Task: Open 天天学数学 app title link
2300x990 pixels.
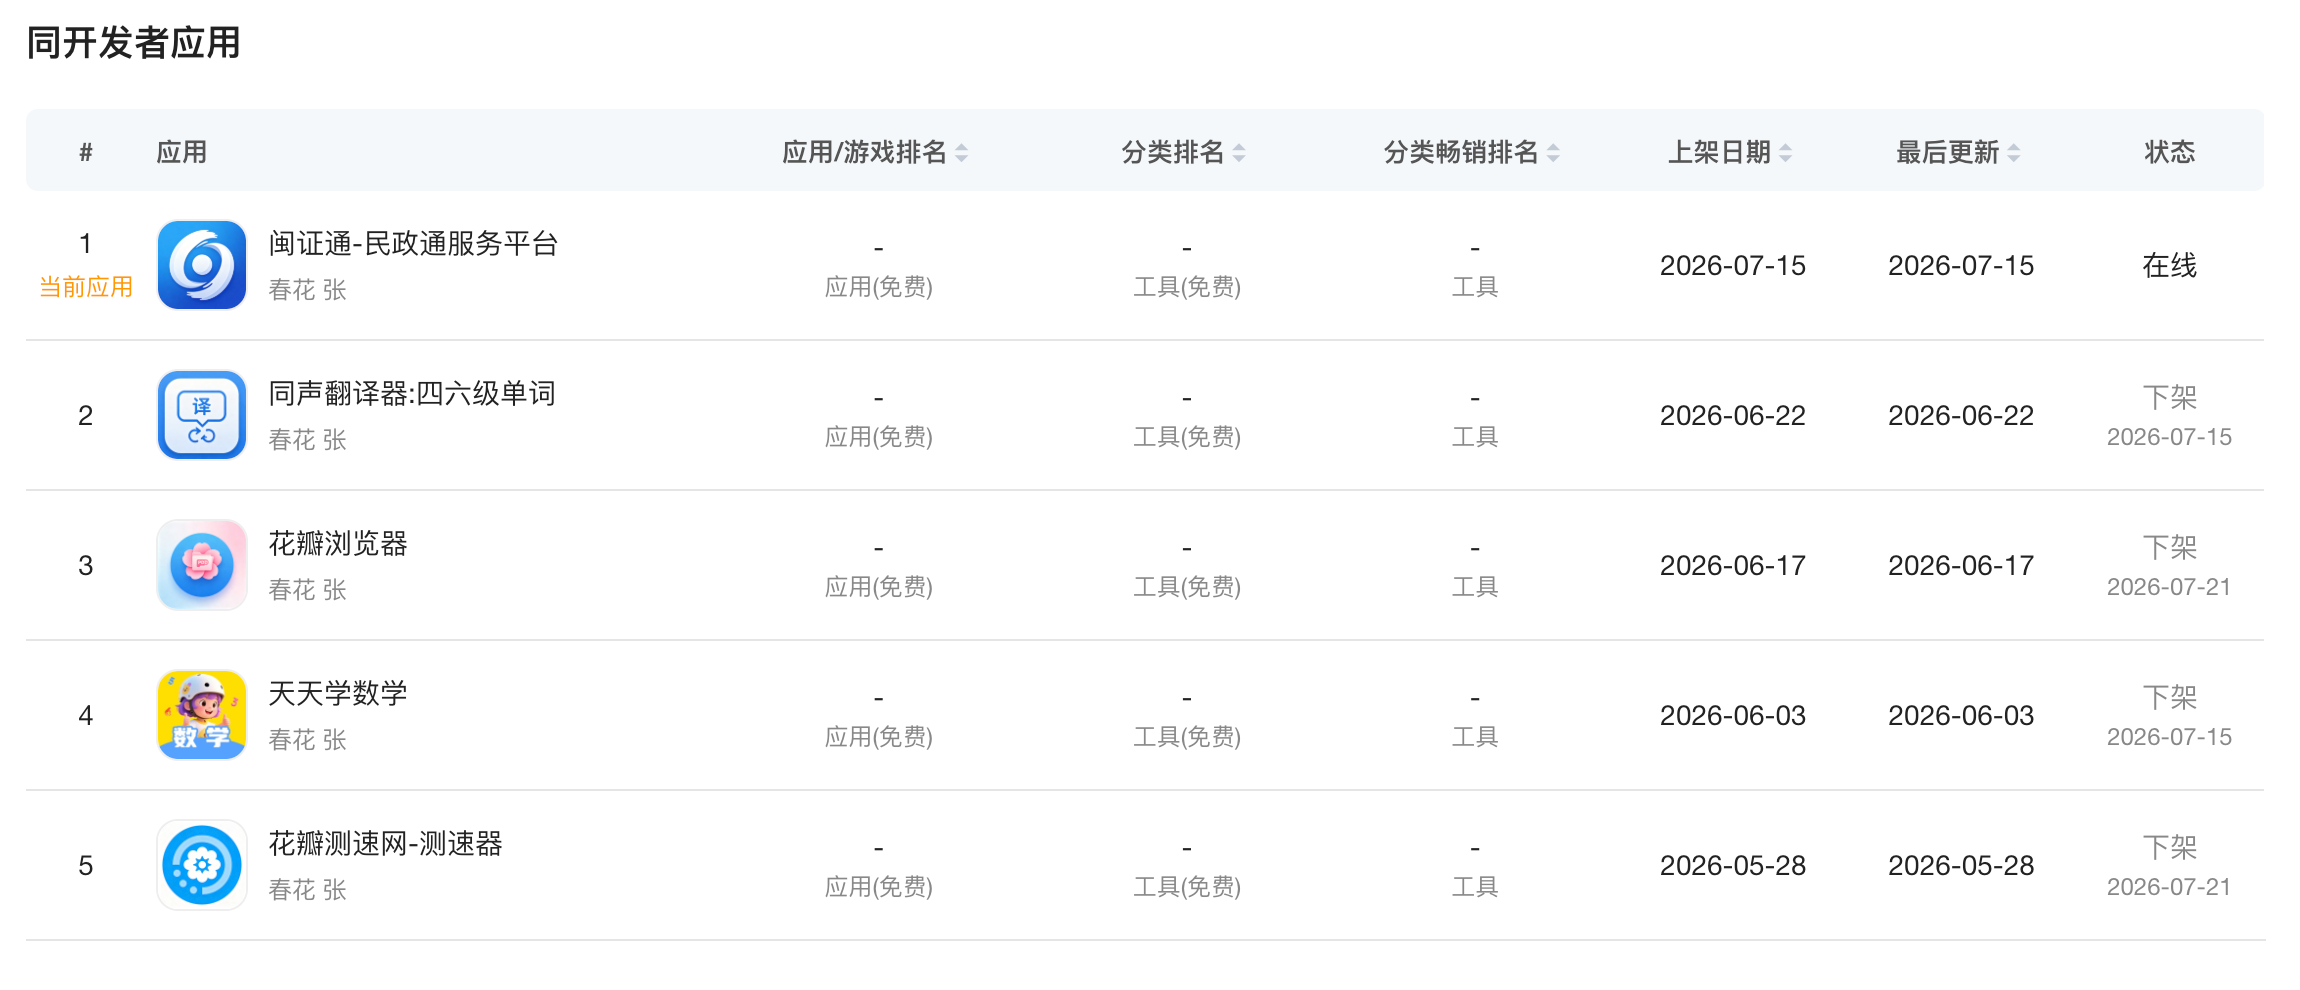Action: (x=338, y=693)
